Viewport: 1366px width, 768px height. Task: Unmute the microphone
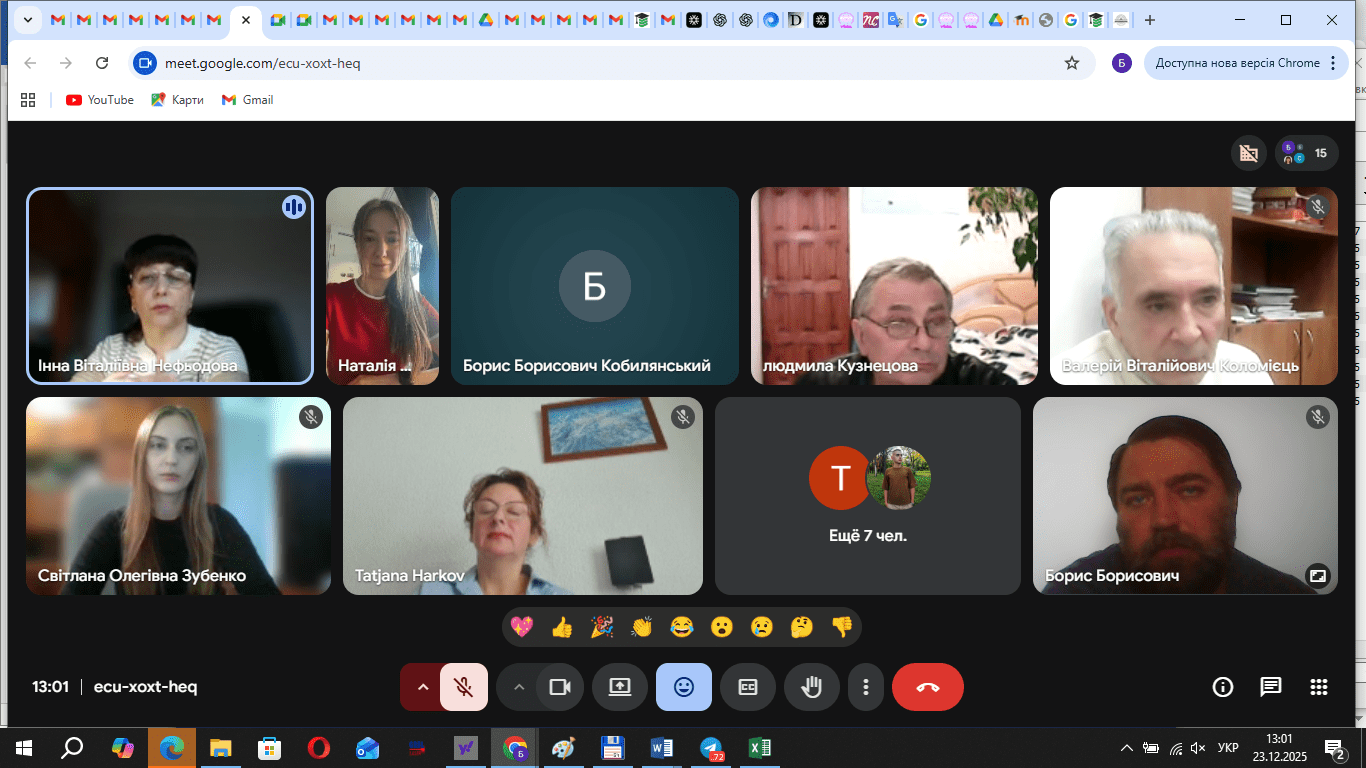tap(463, 687)
